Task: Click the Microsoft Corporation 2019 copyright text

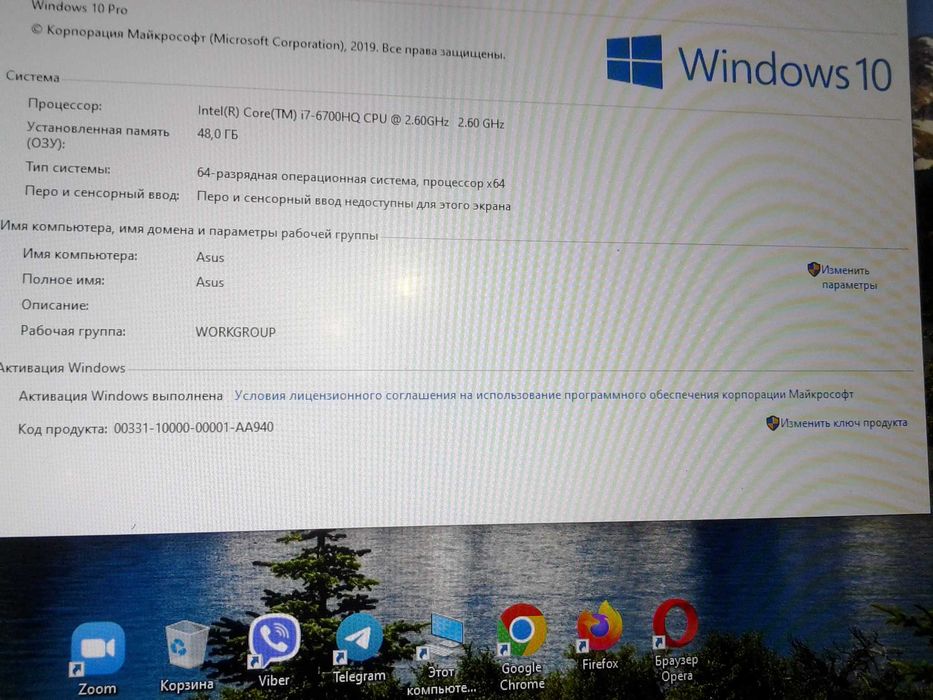Action: coord(268,41)
